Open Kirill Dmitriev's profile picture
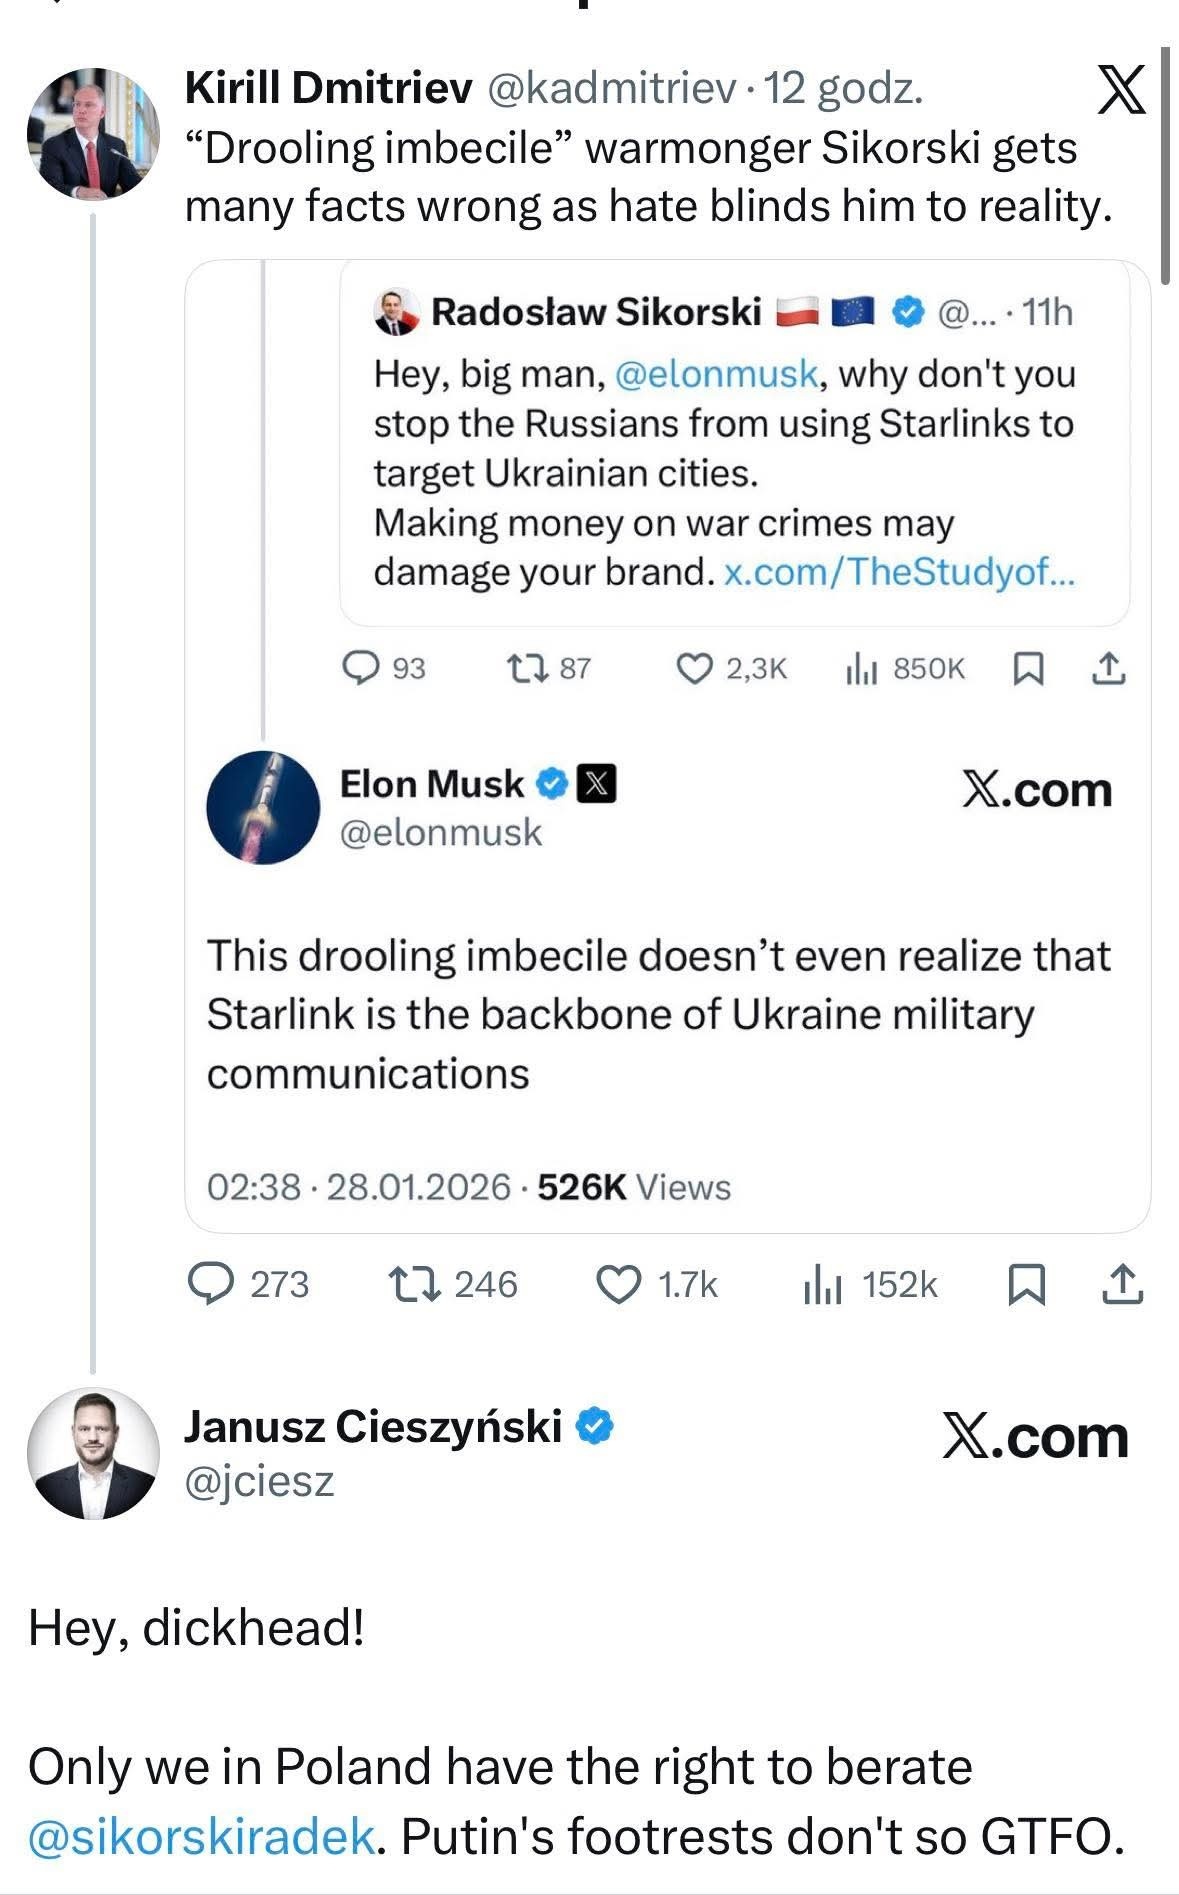1179x1895 pixels. point(92,134)
